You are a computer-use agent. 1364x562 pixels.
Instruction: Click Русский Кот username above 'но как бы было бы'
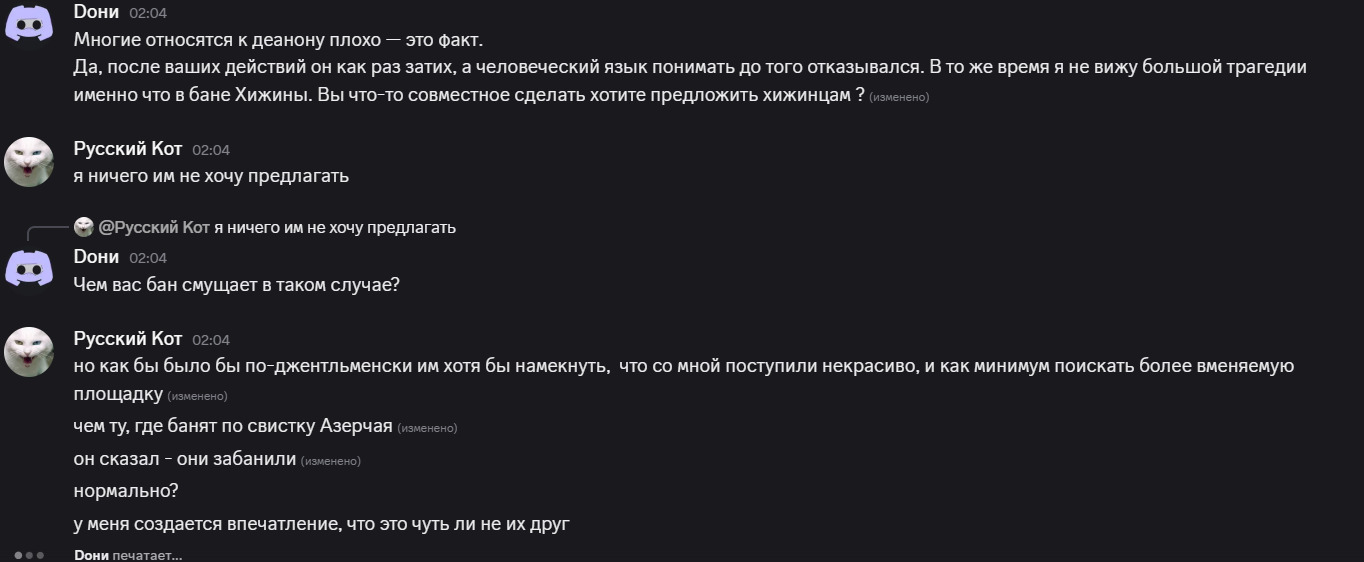[128, 338]
